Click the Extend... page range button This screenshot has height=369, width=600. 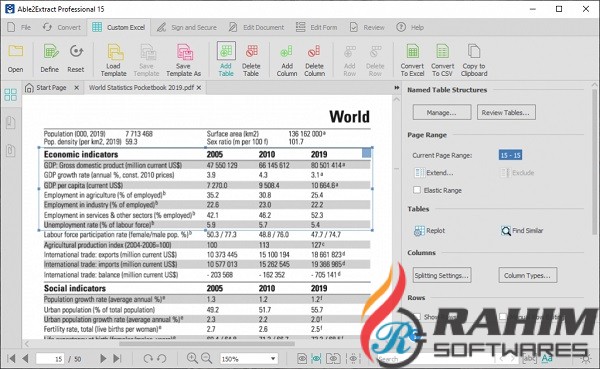[x=434, y=173]
